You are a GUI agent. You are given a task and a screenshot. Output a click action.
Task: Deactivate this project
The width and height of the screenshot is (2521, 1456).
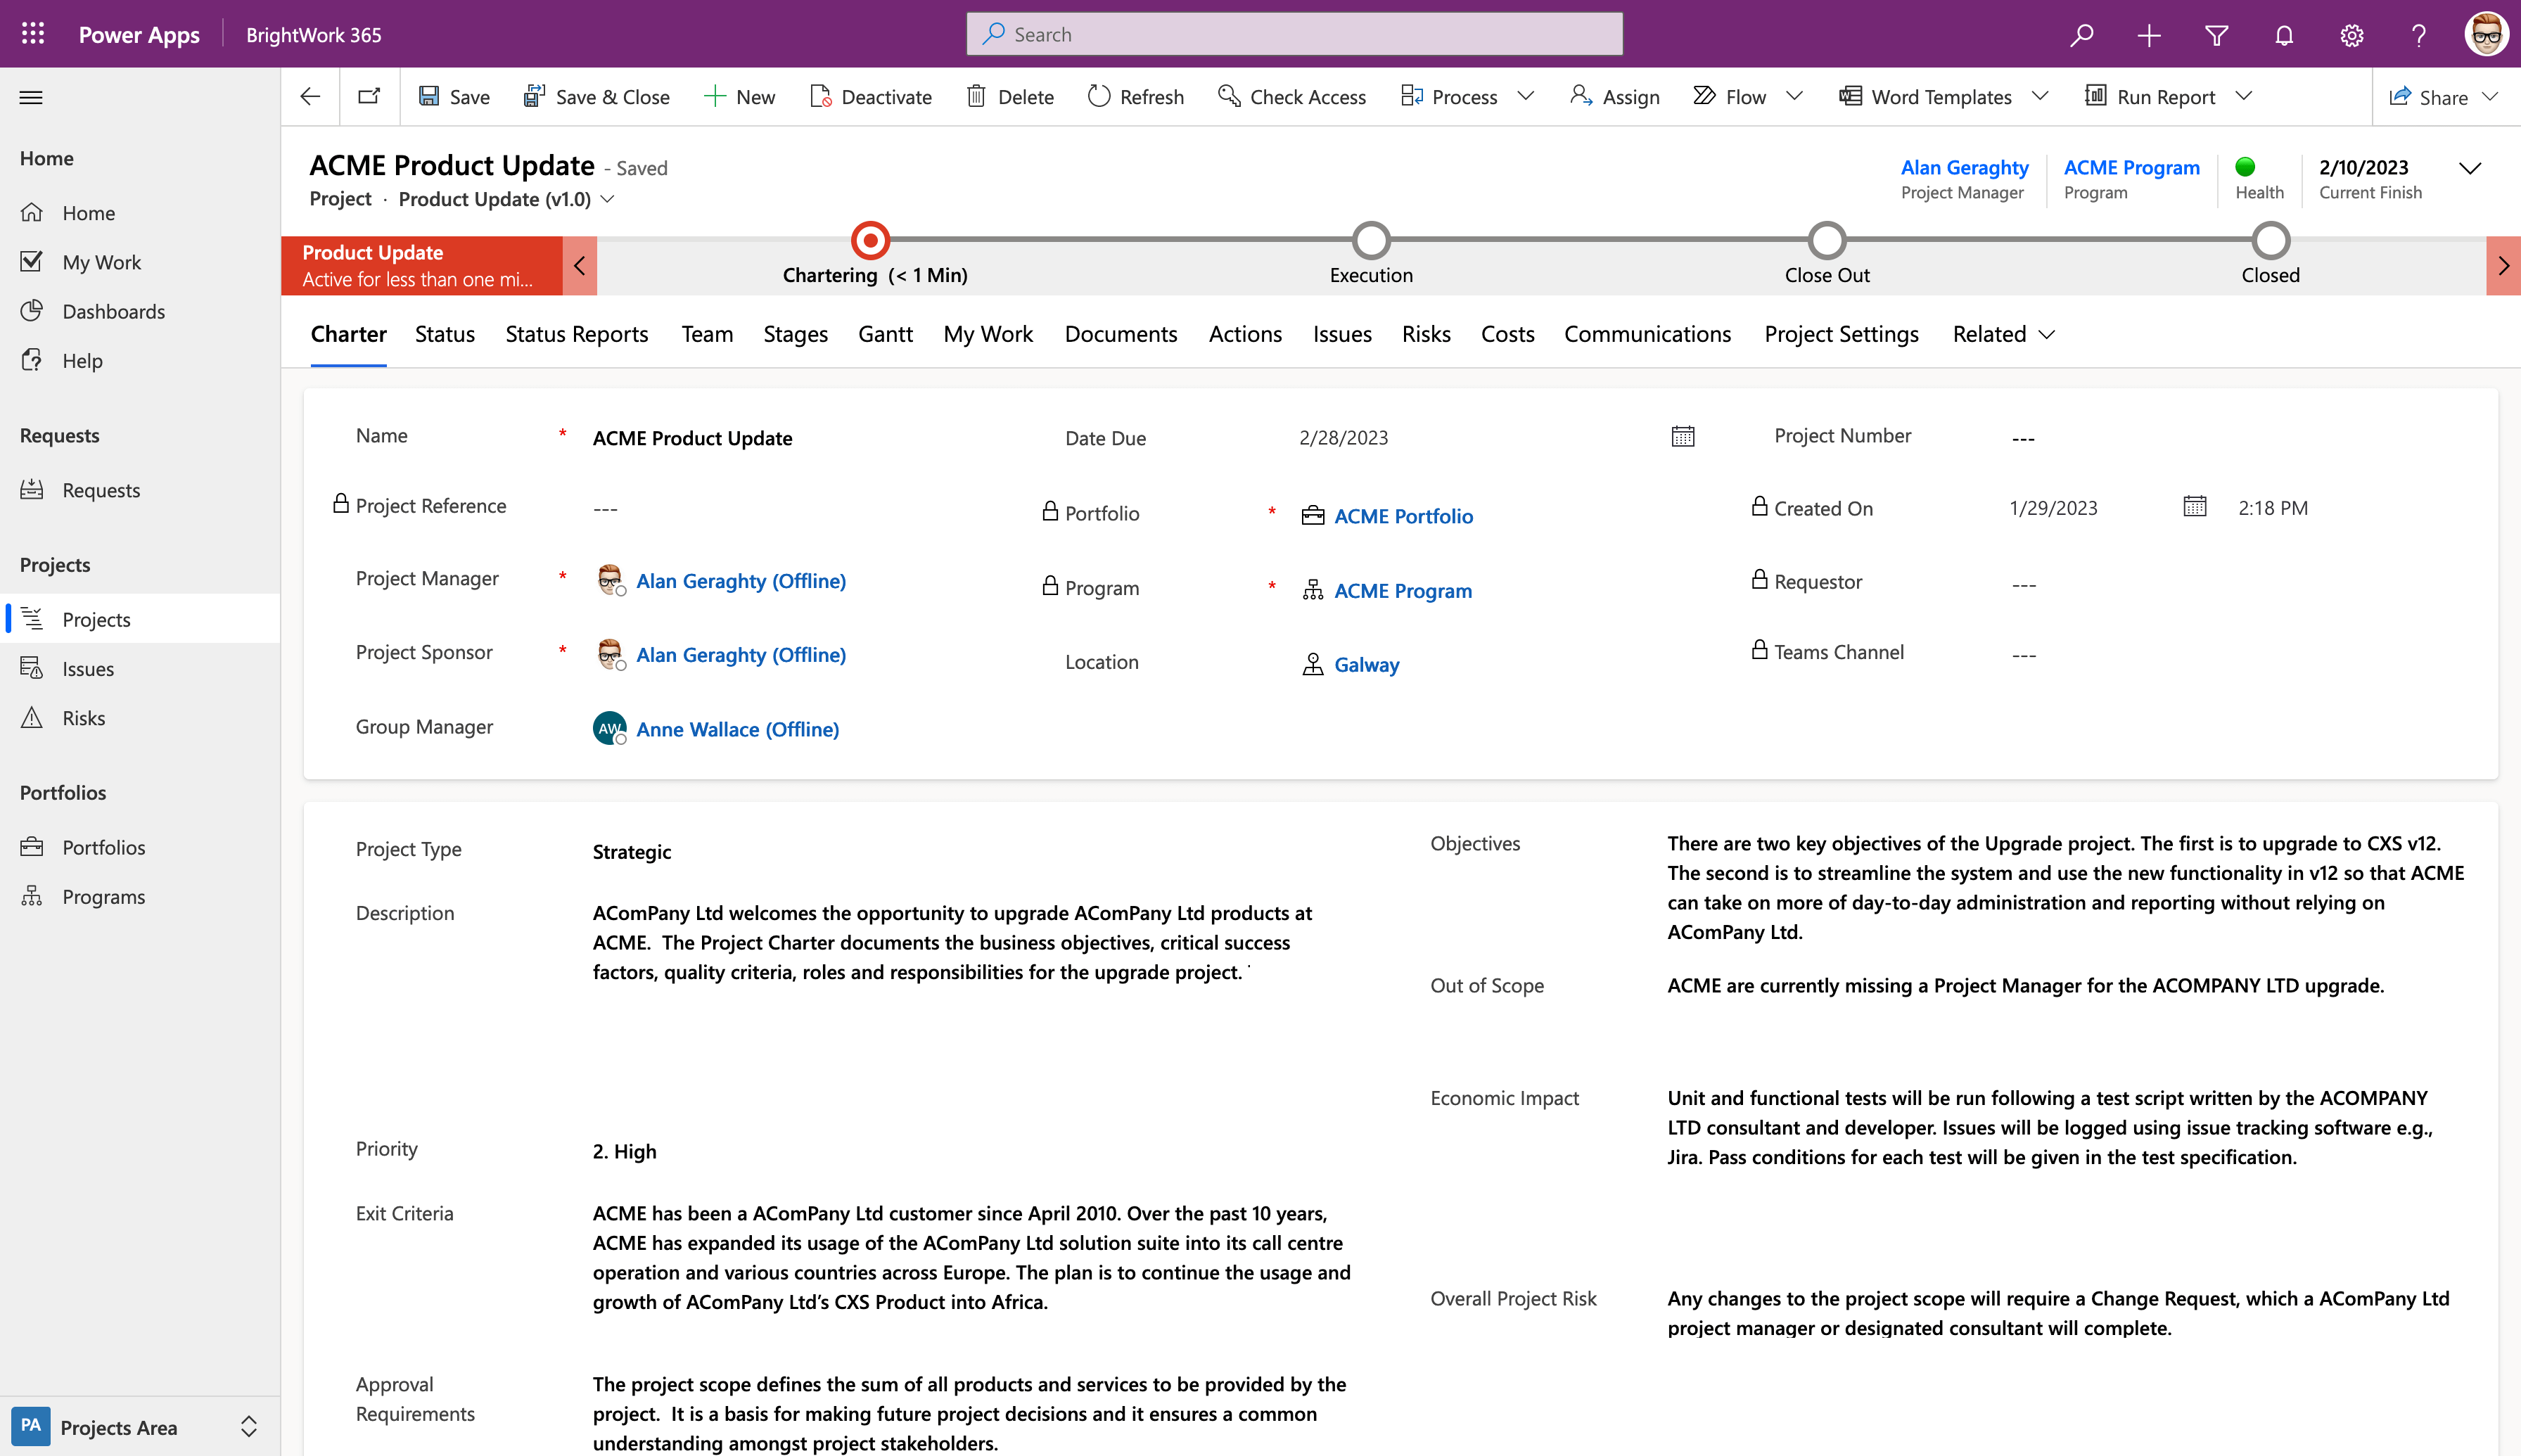pyautogui.click(x=870, y=97)
